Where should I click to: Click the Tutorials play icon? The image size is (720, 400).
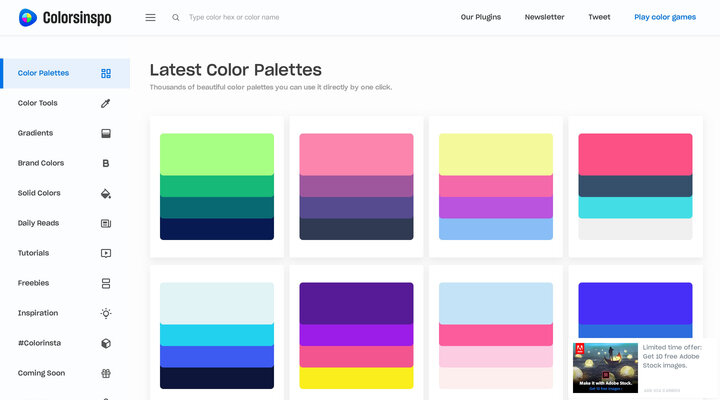tap(106, 253)
